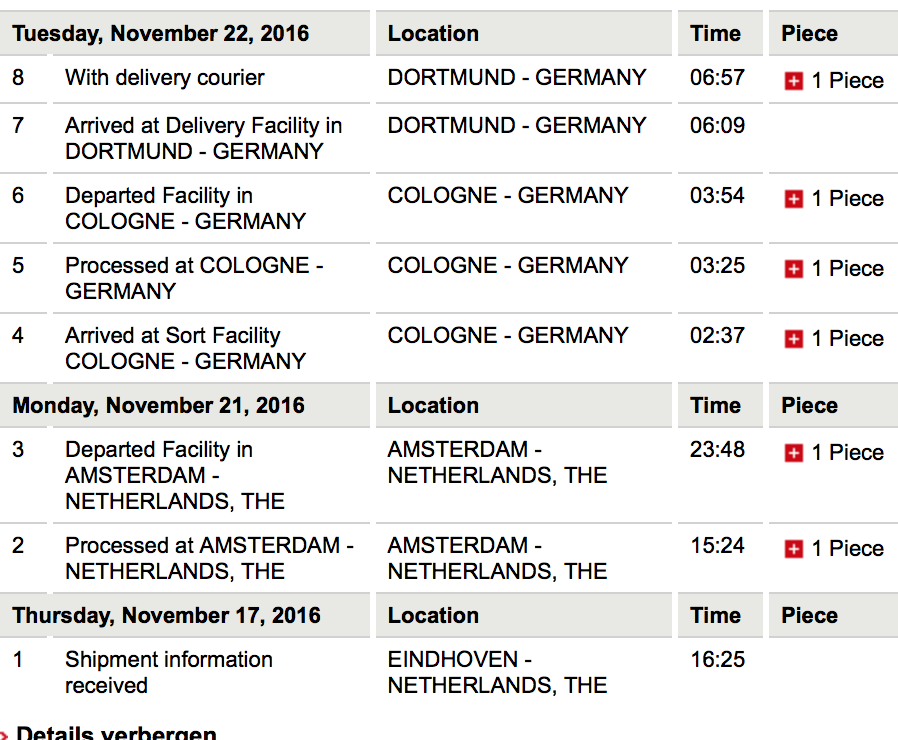Expand piece info for Processed at COLOGNE
This screenshot has width=898, height=740.
[794, 270]
